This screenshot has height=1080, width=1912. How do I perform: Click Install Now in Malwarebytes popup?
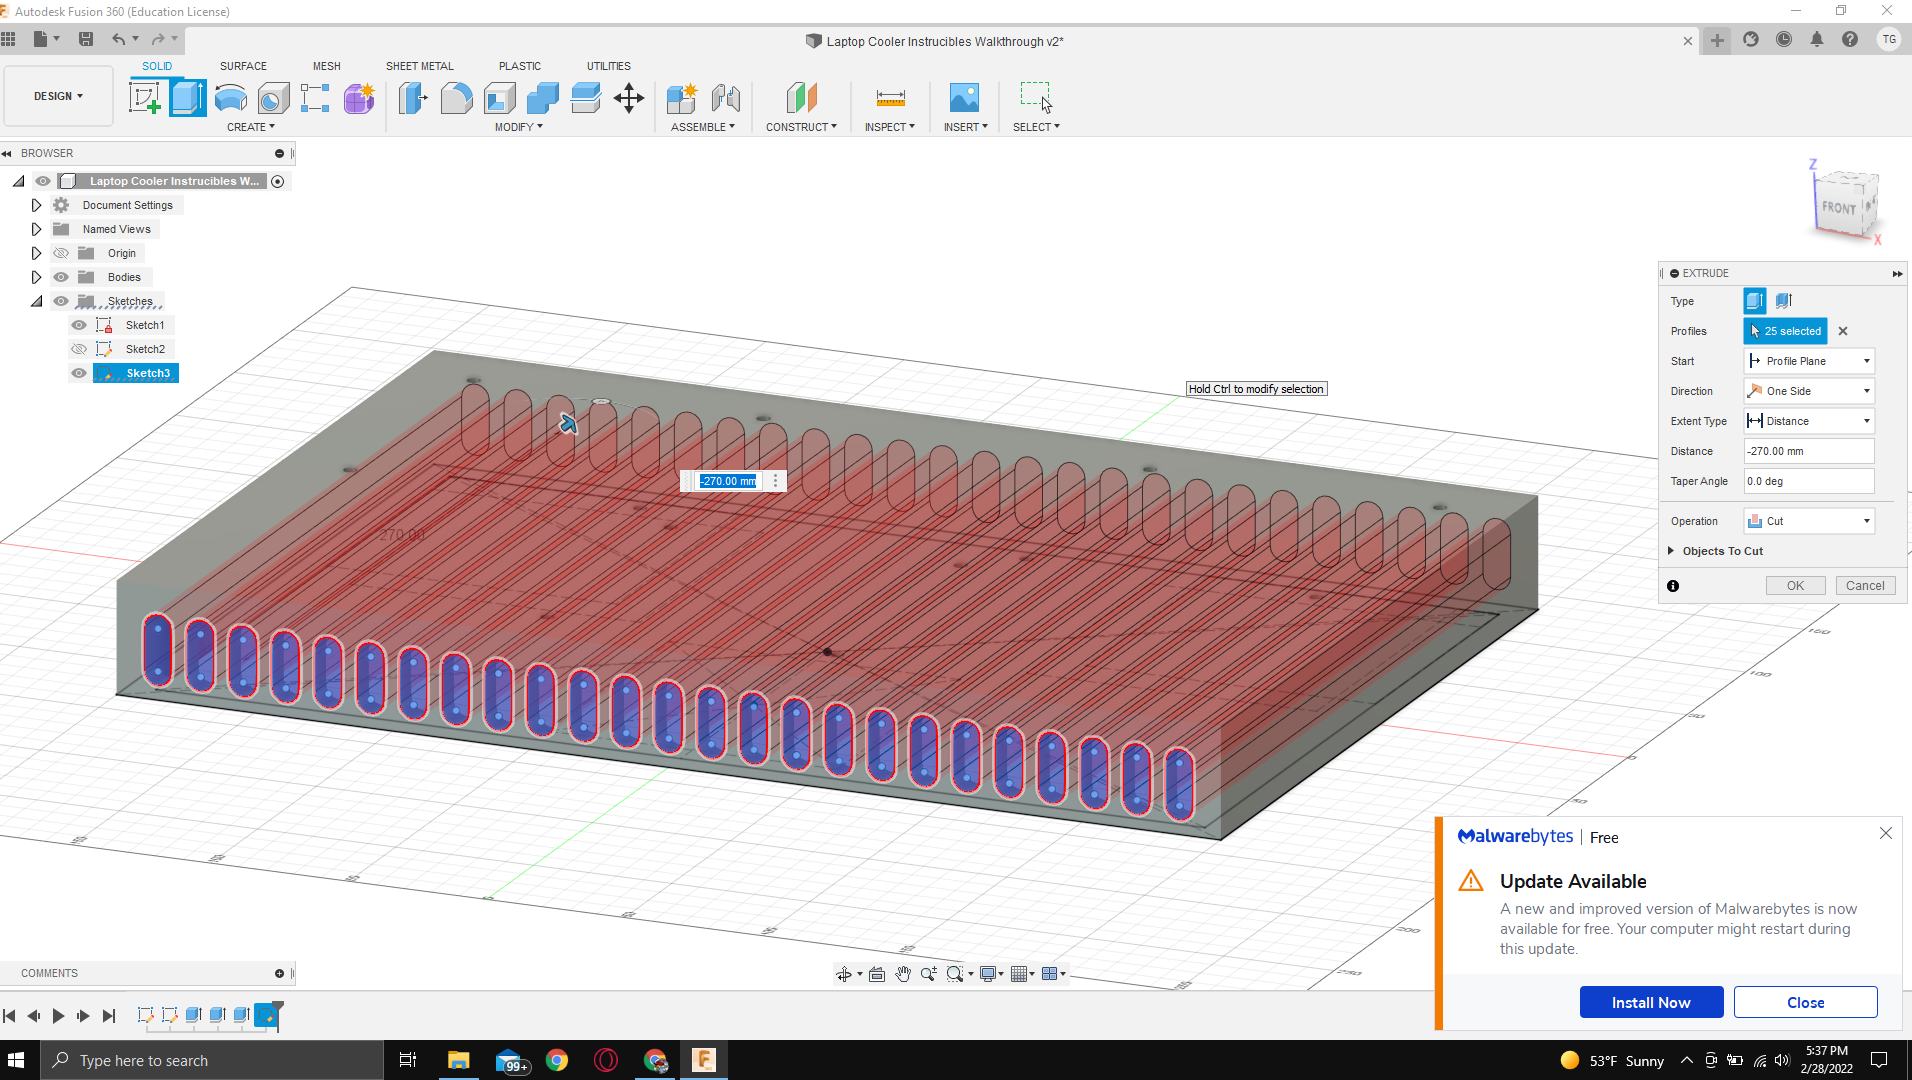(x=1651, y=1002)
